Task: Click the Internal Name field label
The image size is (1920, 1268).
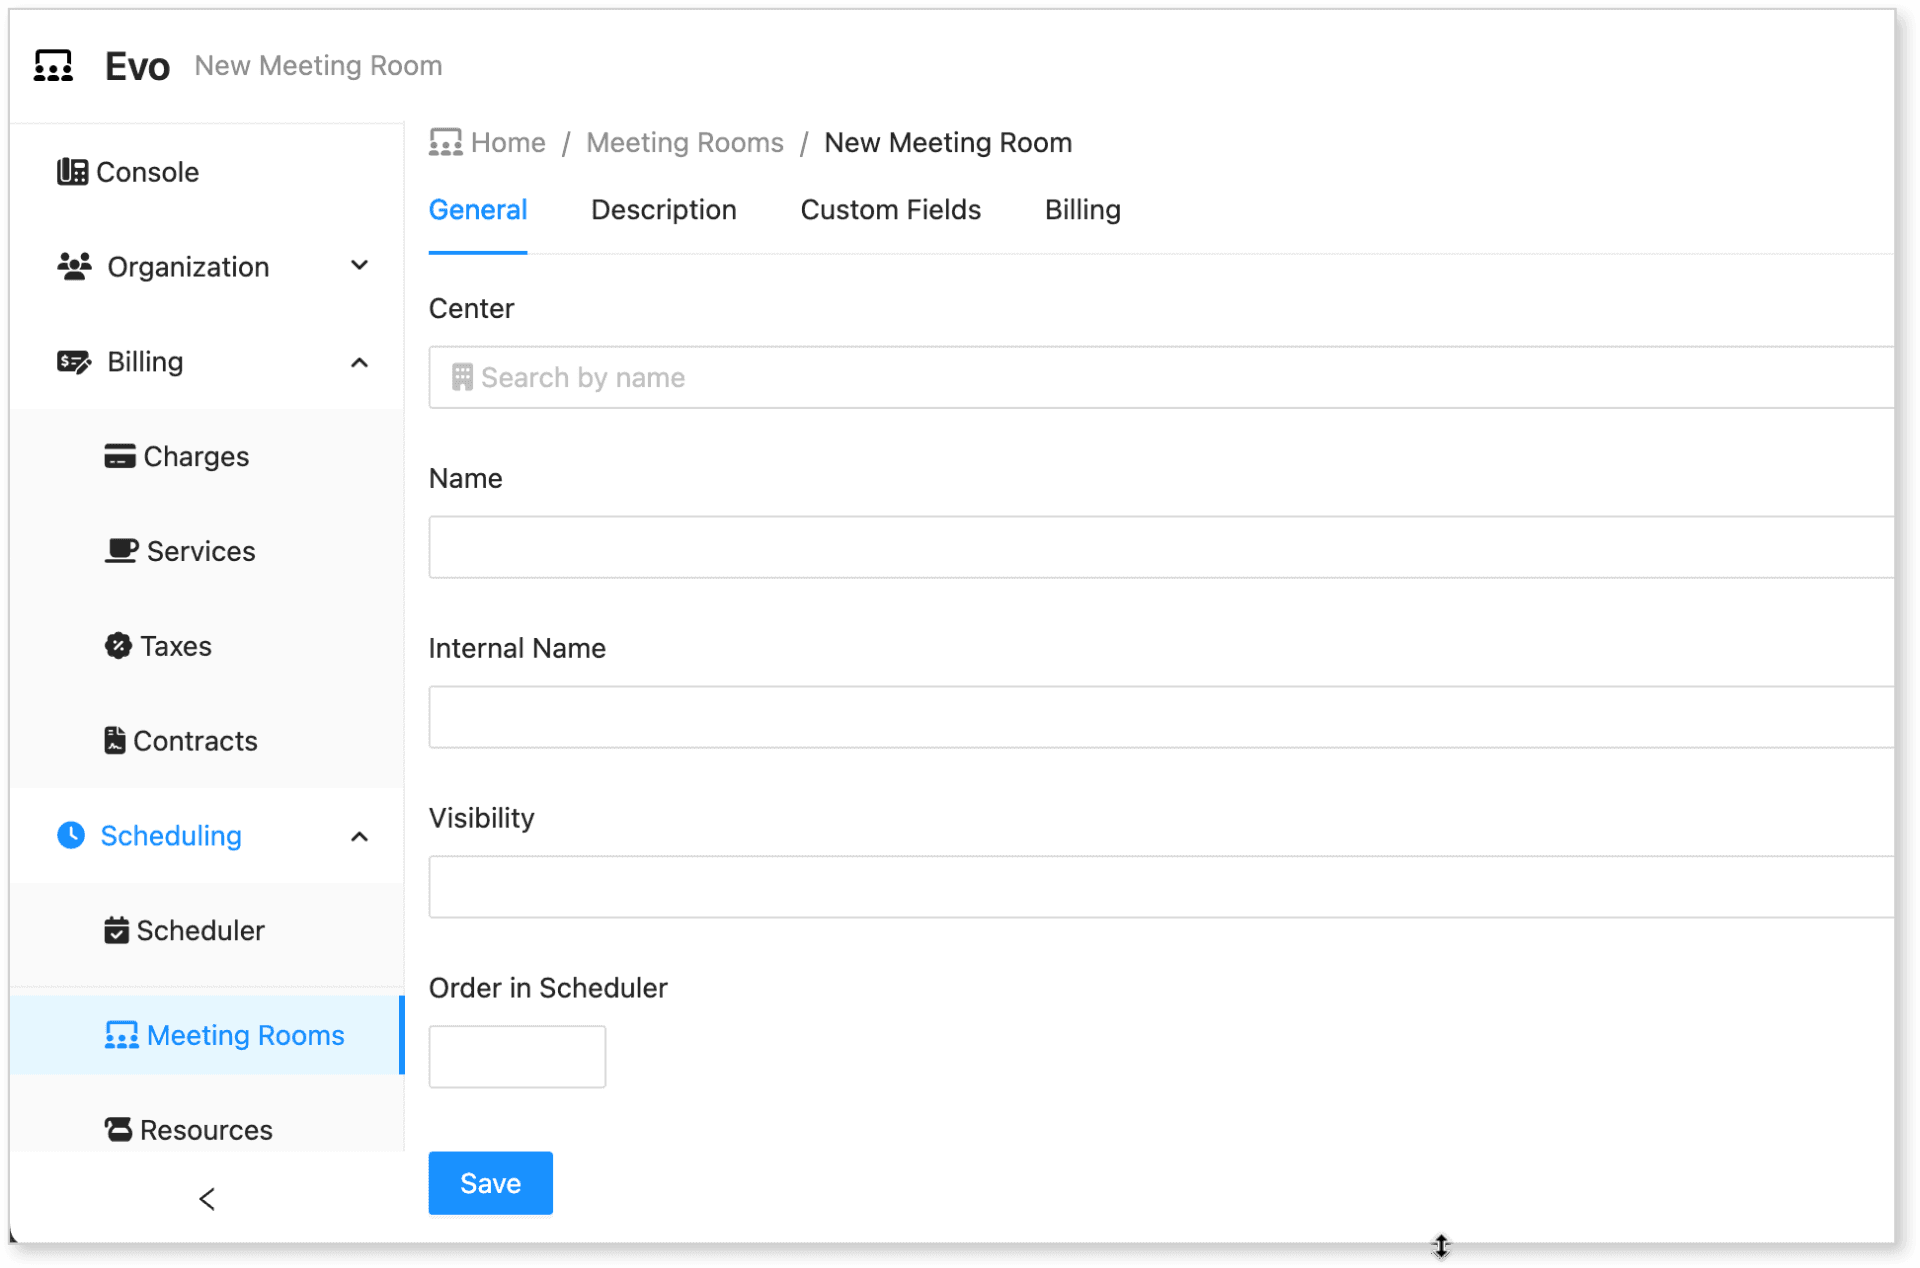Action: click(x=517, y=648)
